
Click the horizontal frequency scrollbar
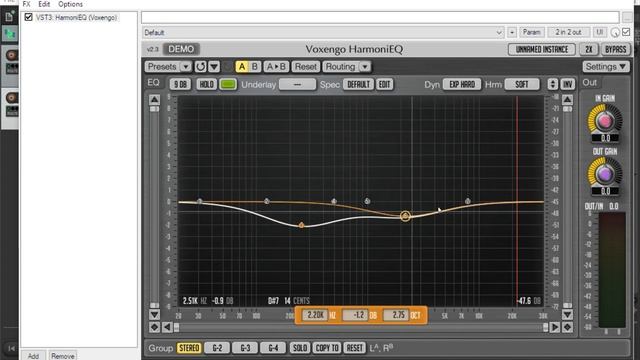coord(361,327)
